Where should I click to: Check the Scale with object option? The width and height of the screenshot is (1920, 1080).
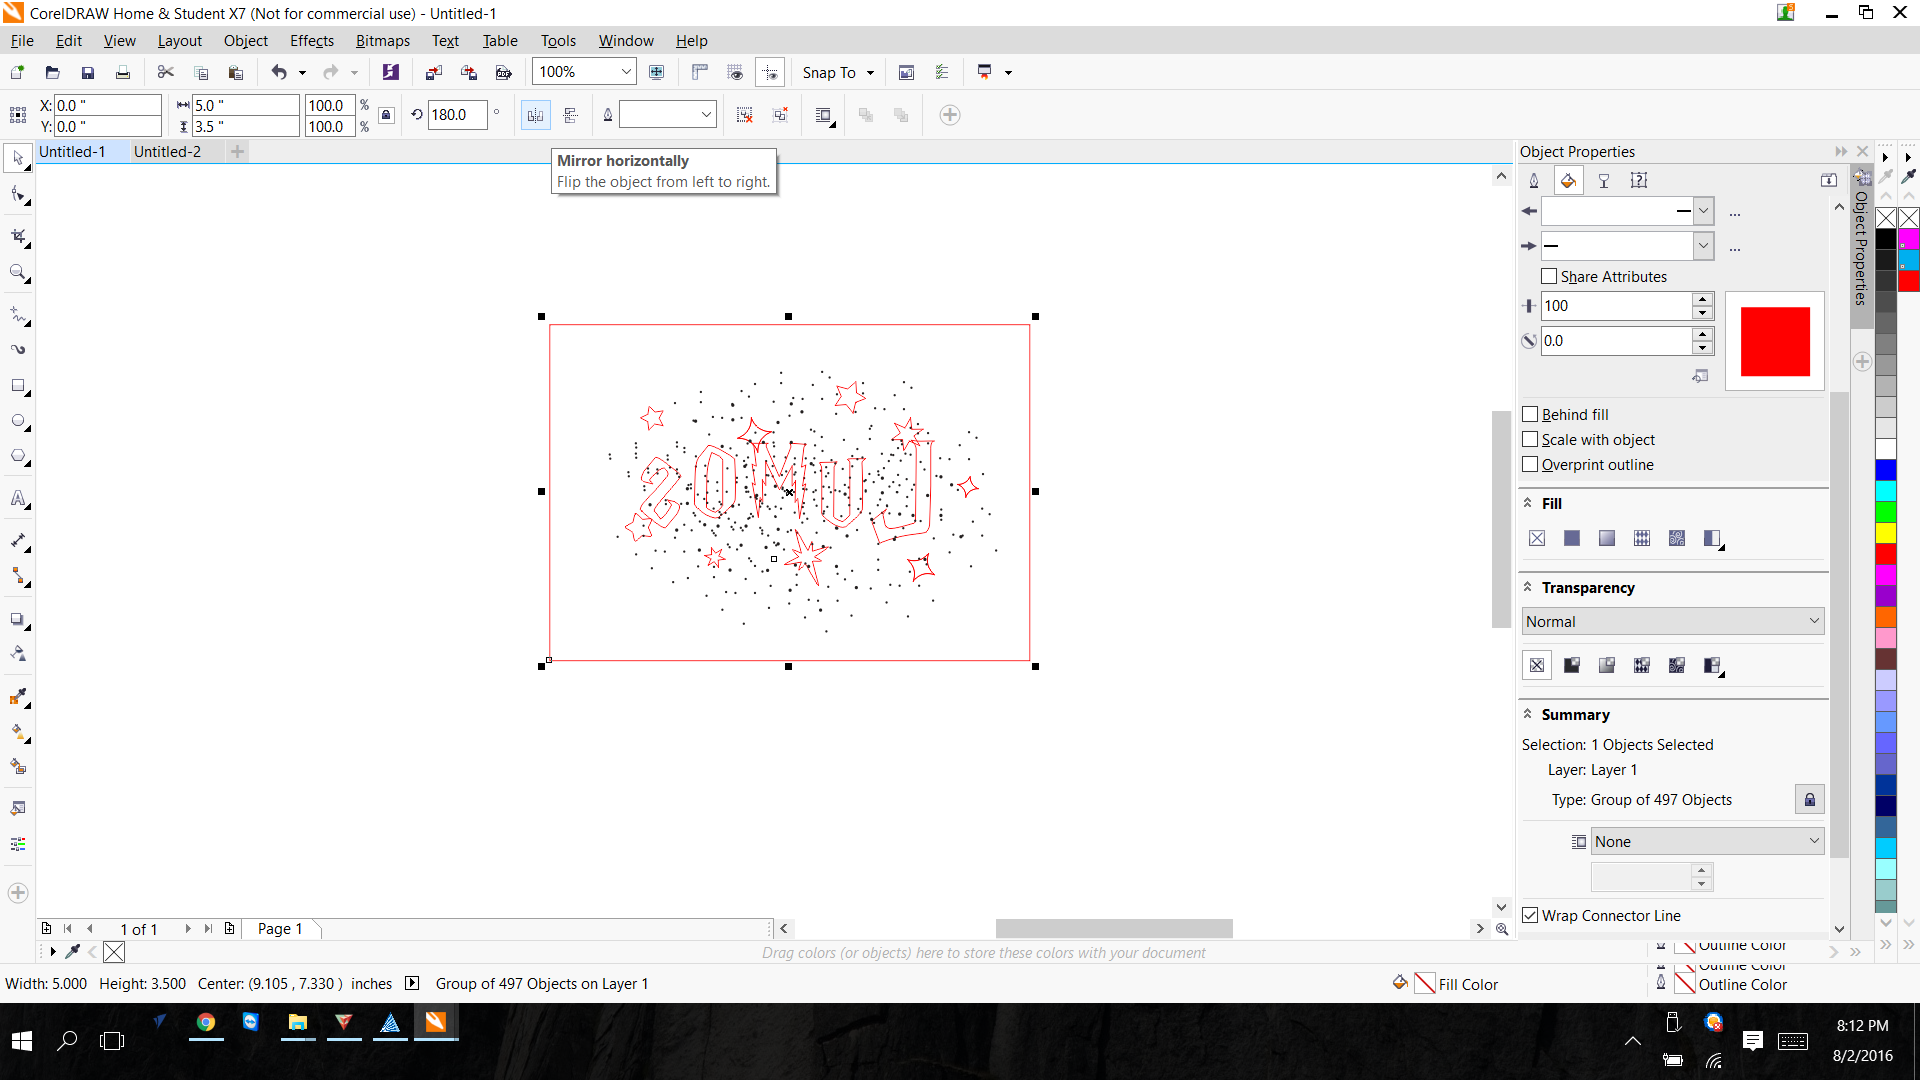click(1530, 439)
